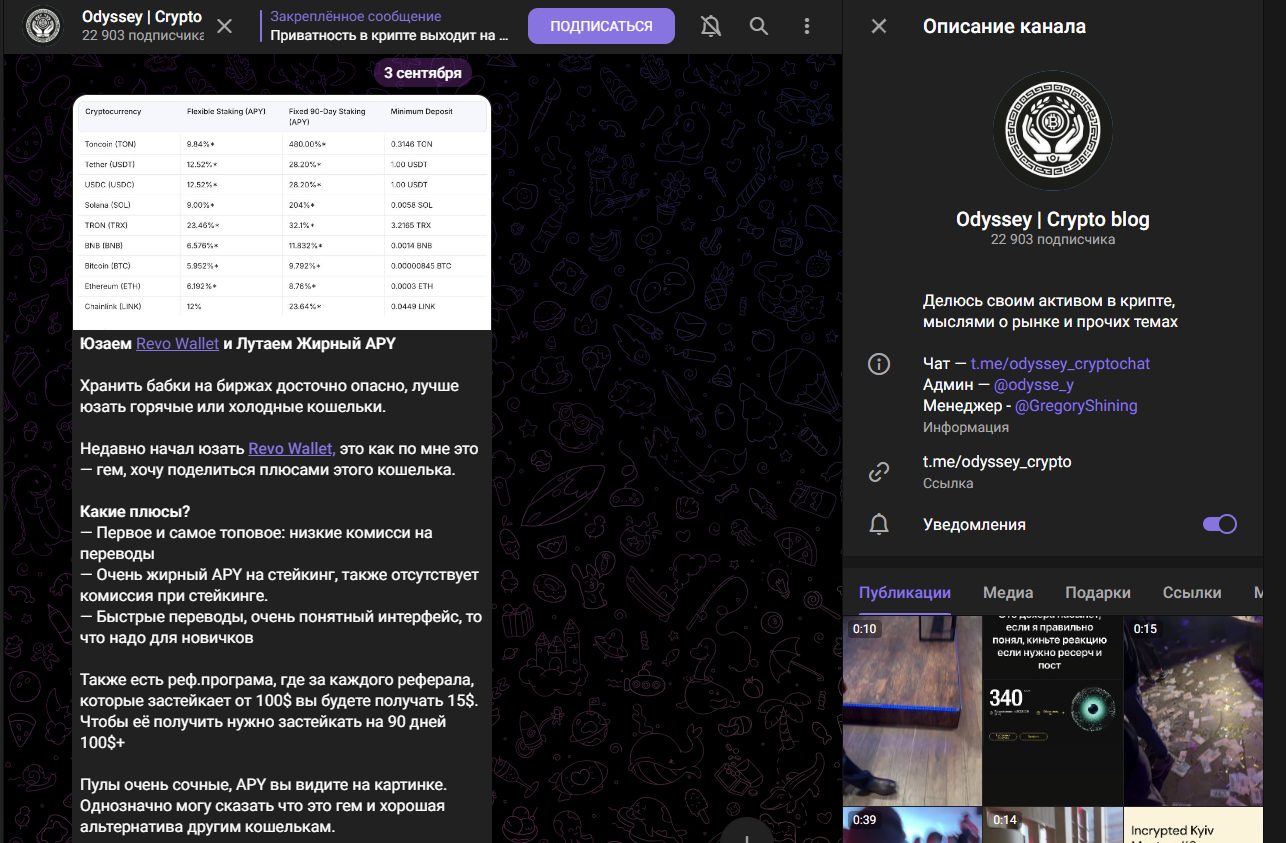Click the 22 903 подписчика count under the blog name

(x=1053, y=240)
